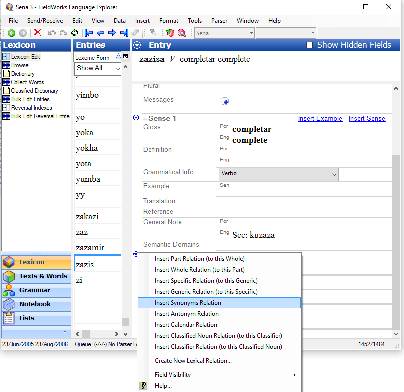Open the View menu

tap(98, 21)
